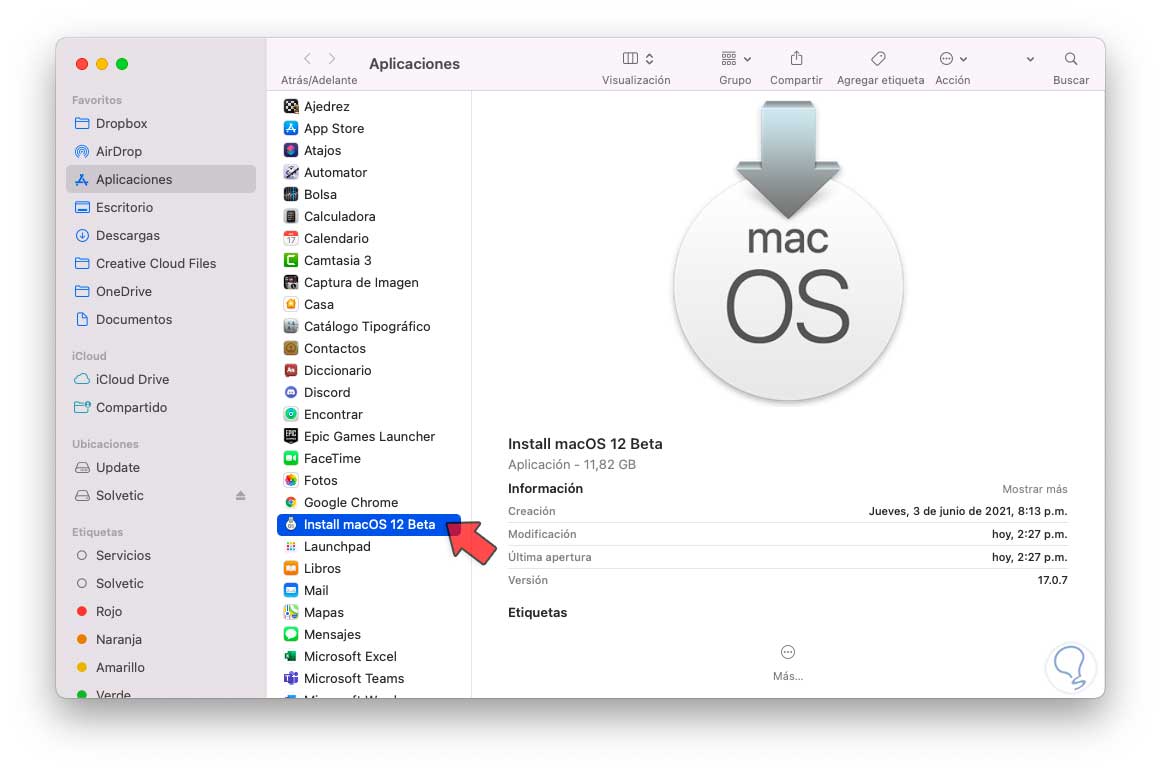
Task: Select Aplicaciones in Favoritos
Action: [161, 179]
